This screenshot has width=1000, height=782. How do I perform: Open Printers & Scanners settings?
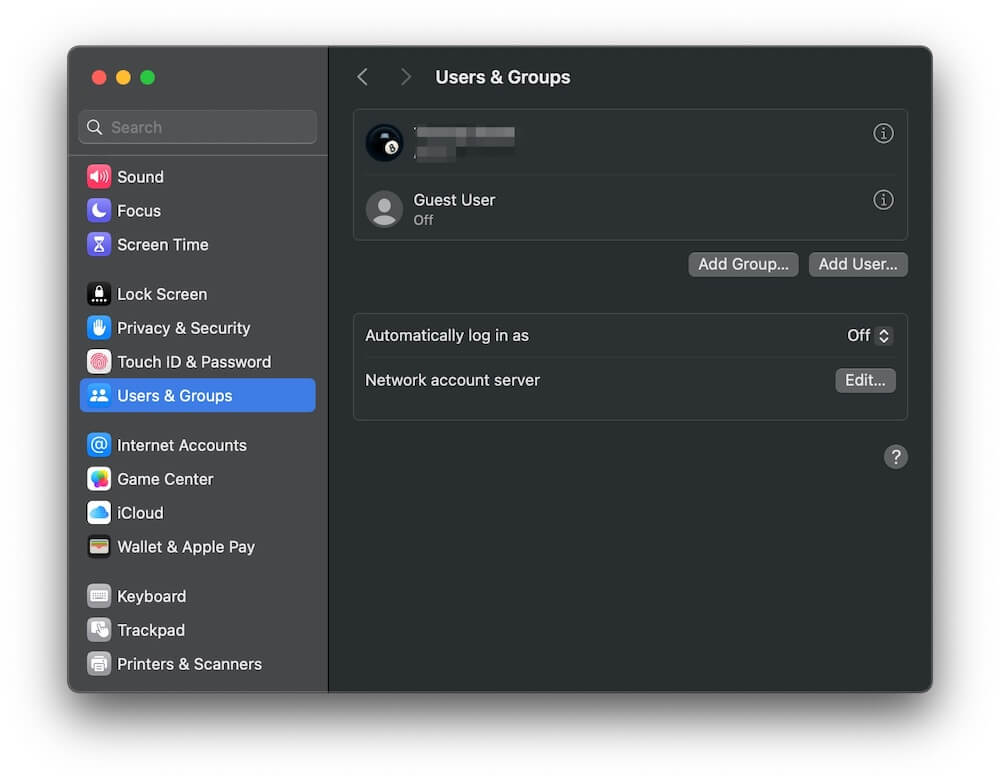point(197,663)
